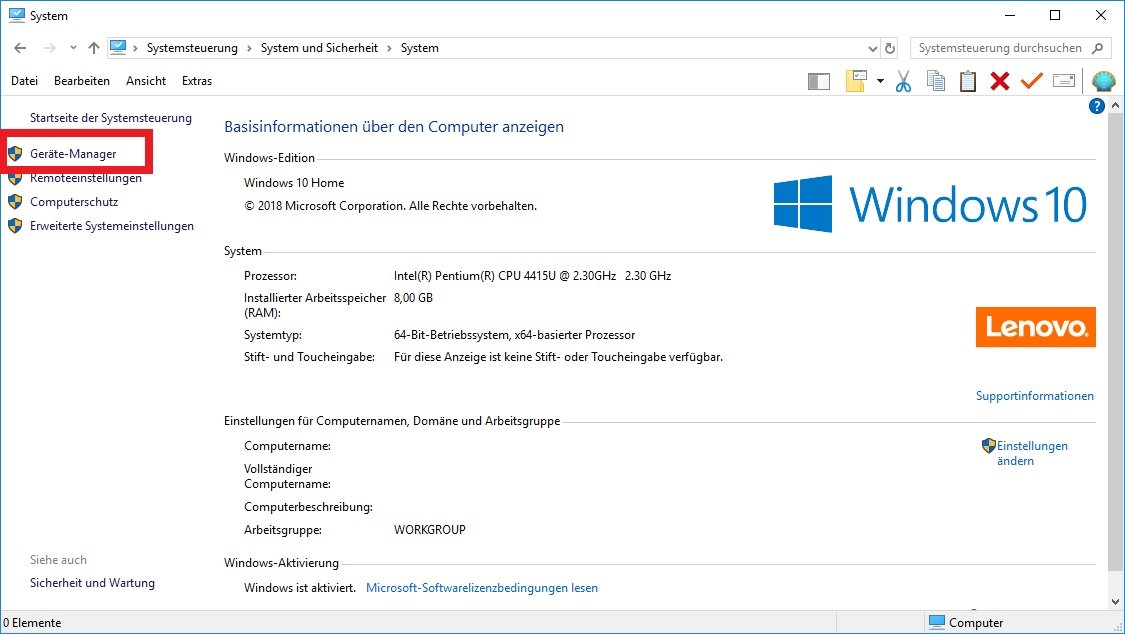Click the Windows 10 Home edition text
The image size is (1125, 634).
(293, 183)
